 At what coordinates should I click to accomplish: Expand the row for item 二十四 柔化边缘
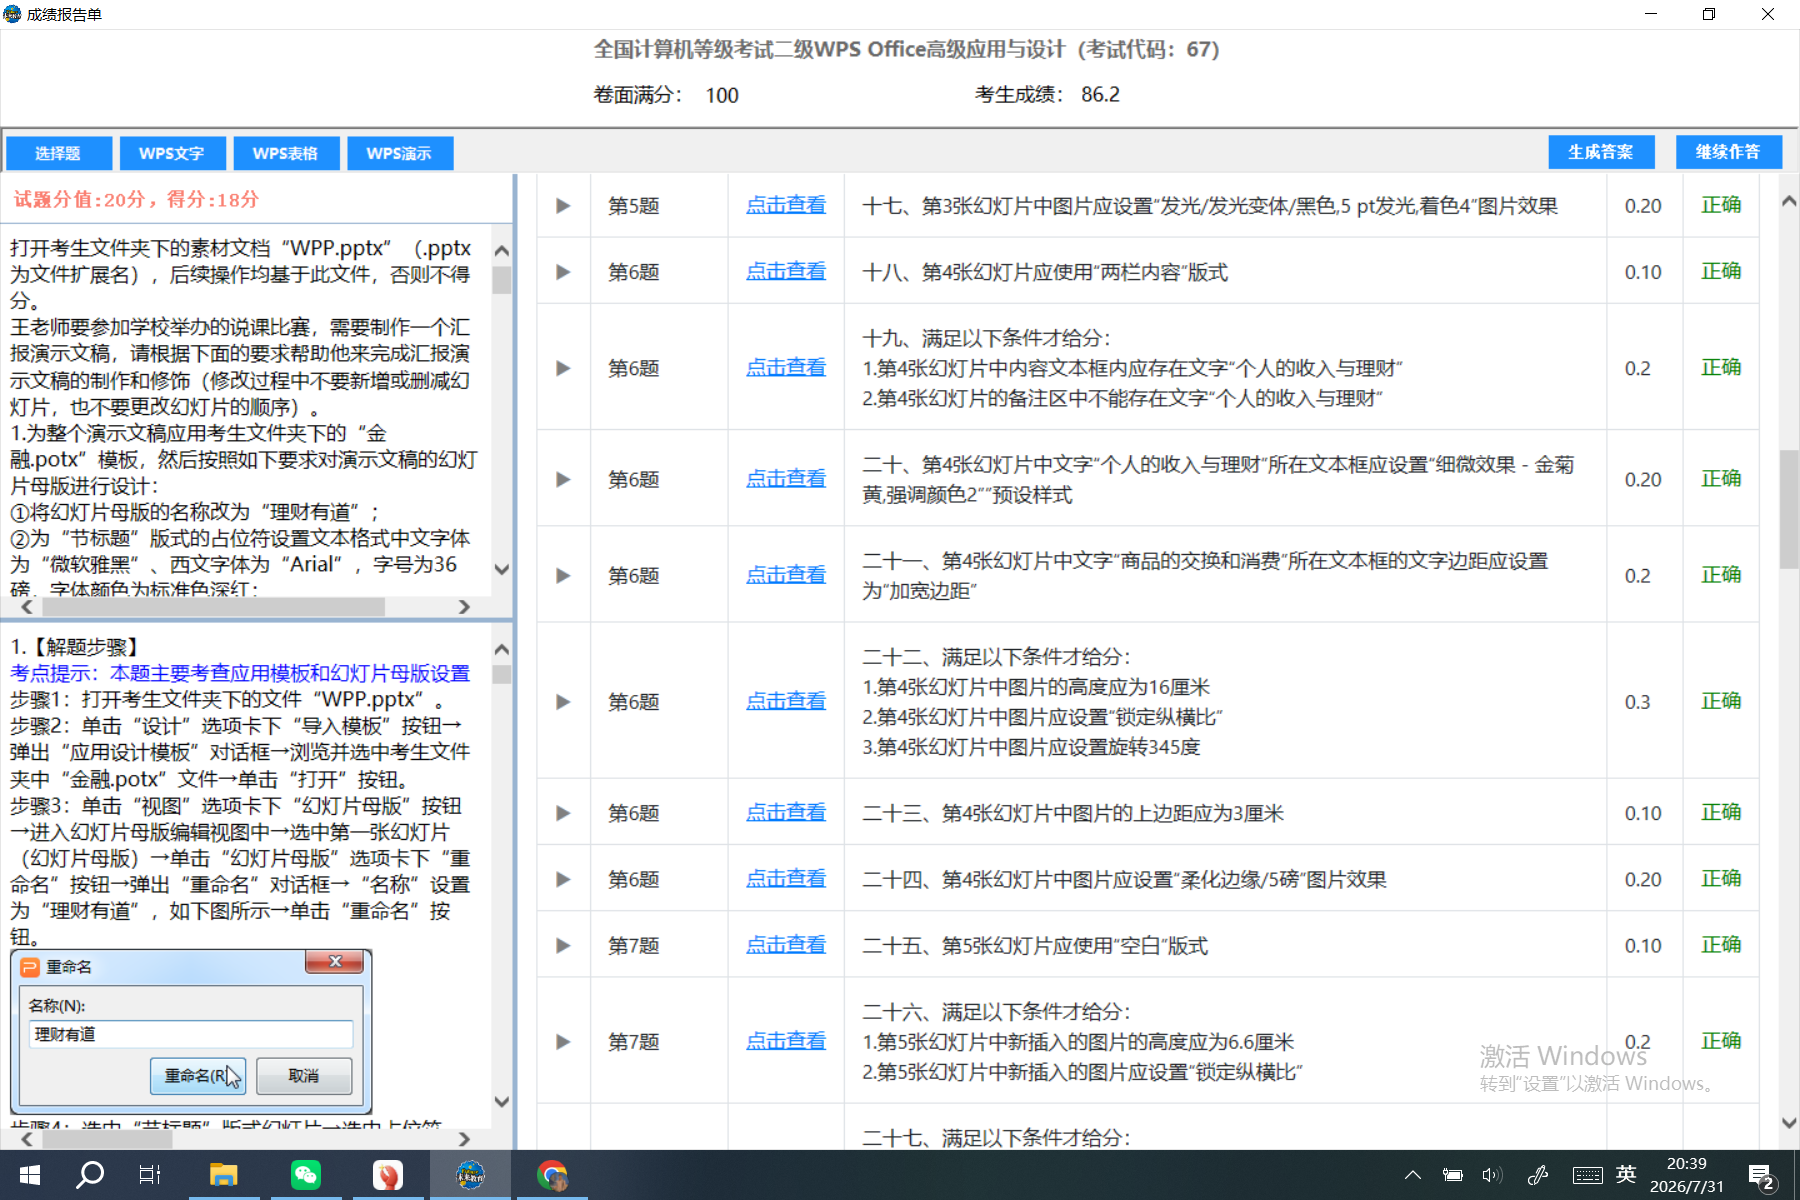563,879
